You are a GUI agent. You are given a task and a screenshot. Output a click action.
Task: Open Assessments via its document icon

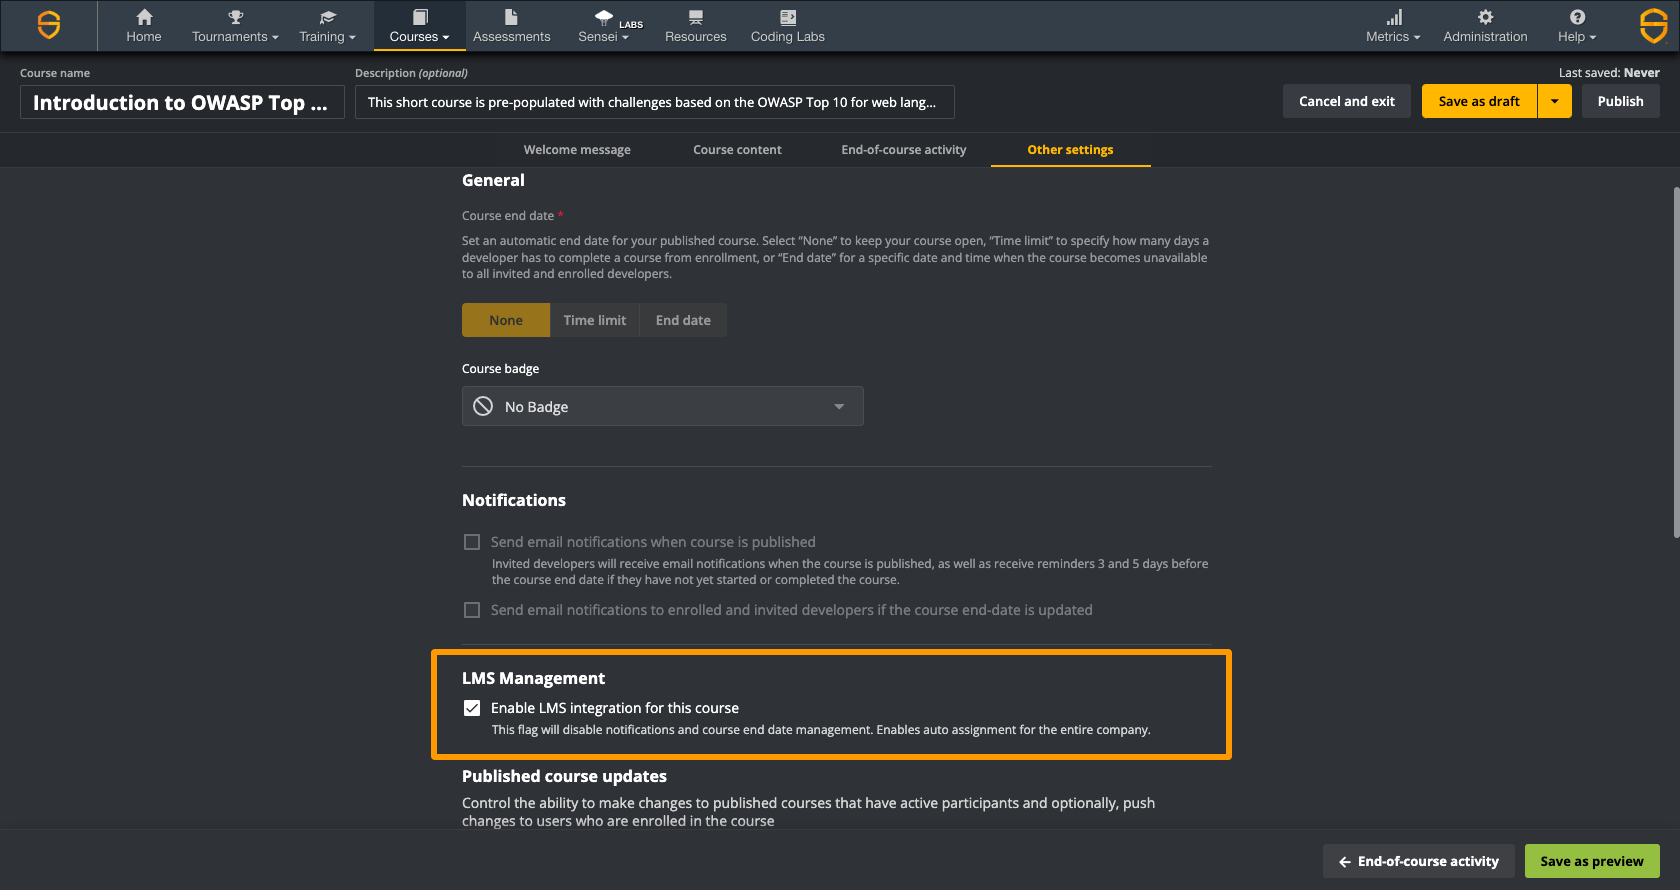point(512,17)
